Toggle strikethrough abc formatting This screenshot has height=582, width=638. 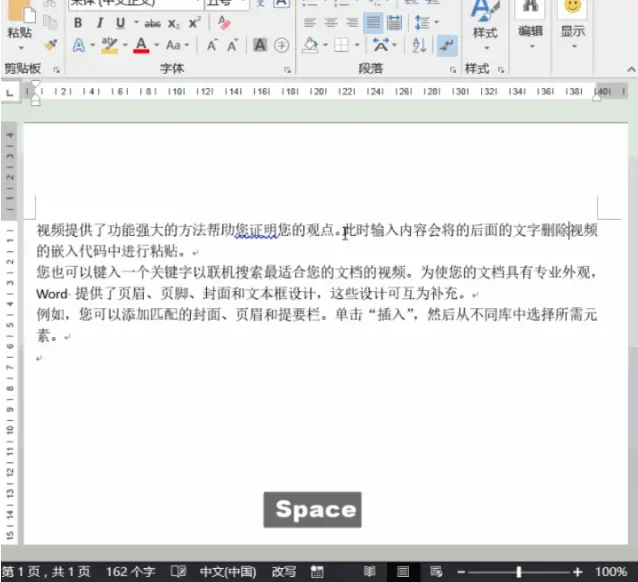point(153,24)
